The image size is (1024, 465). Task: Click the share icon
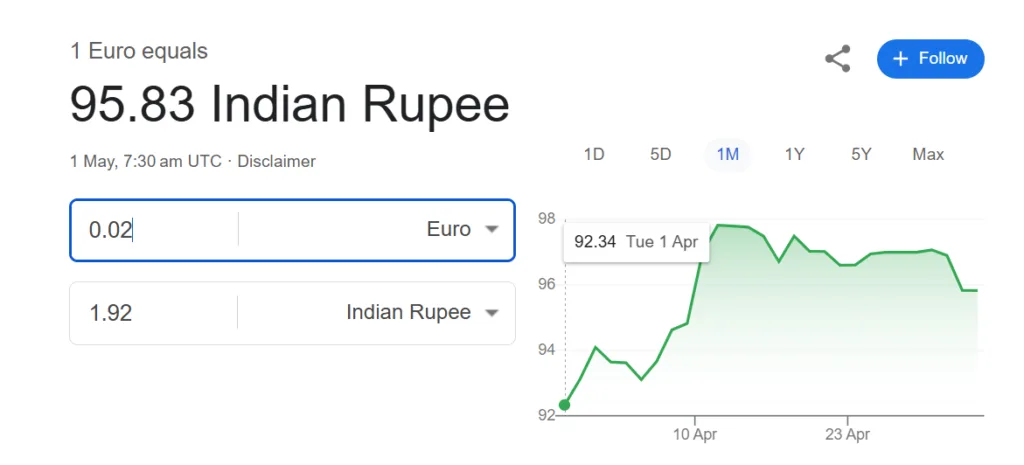point(837,59)
